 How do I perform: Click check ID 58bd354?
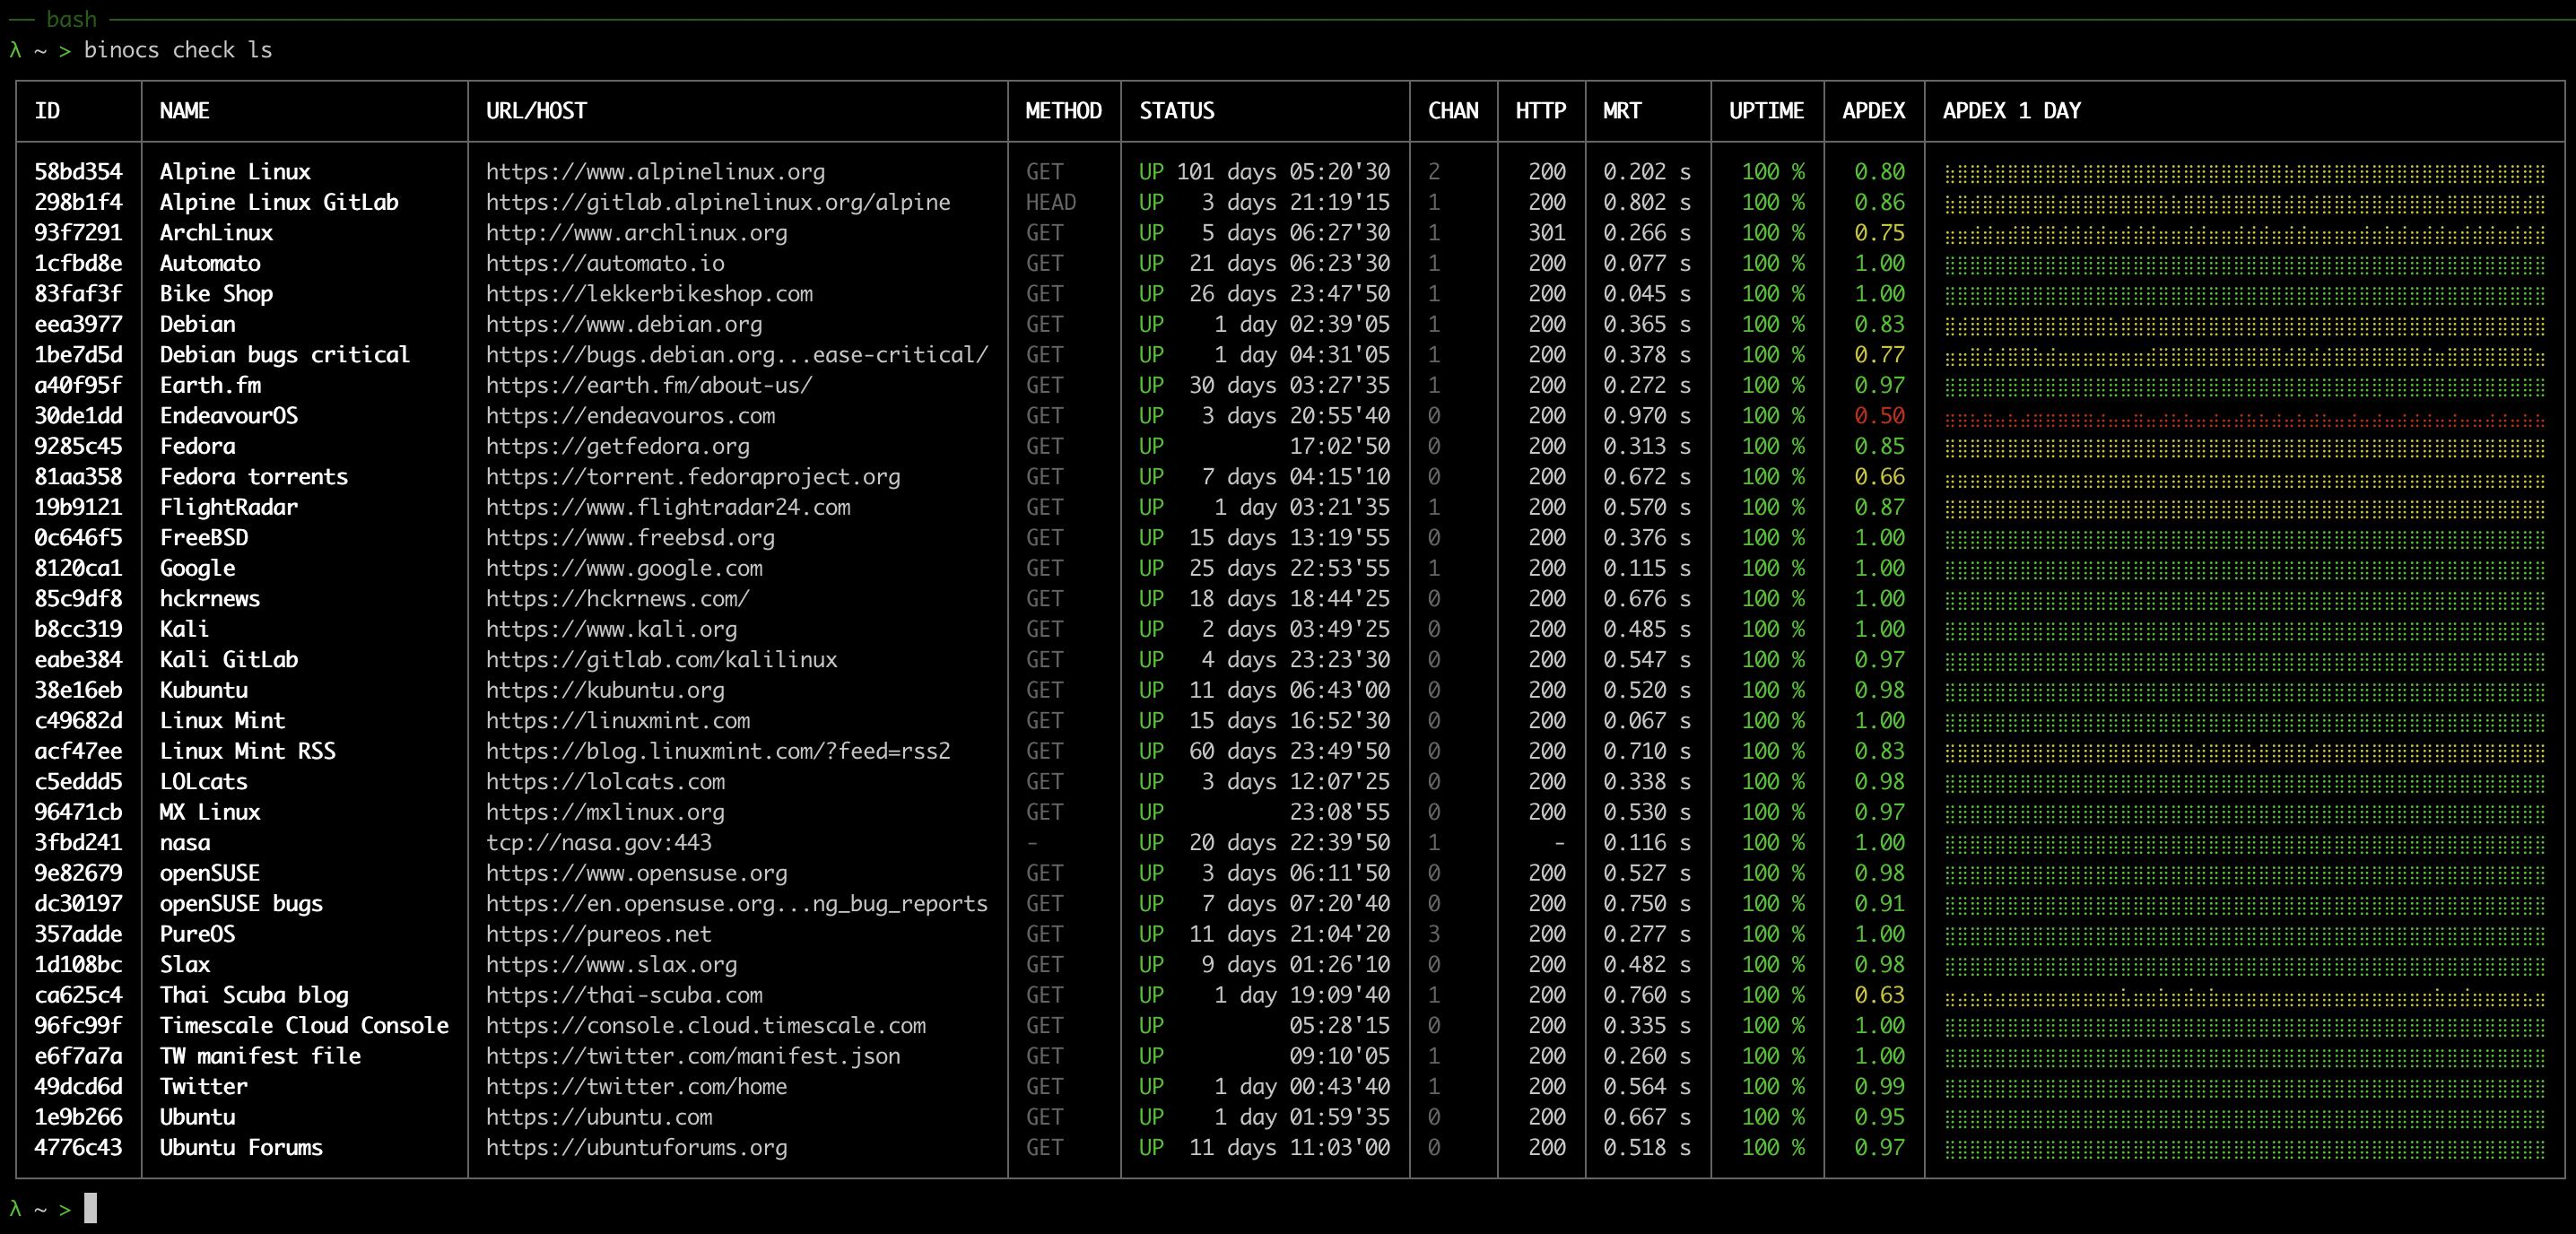click(x=78, y=172)
